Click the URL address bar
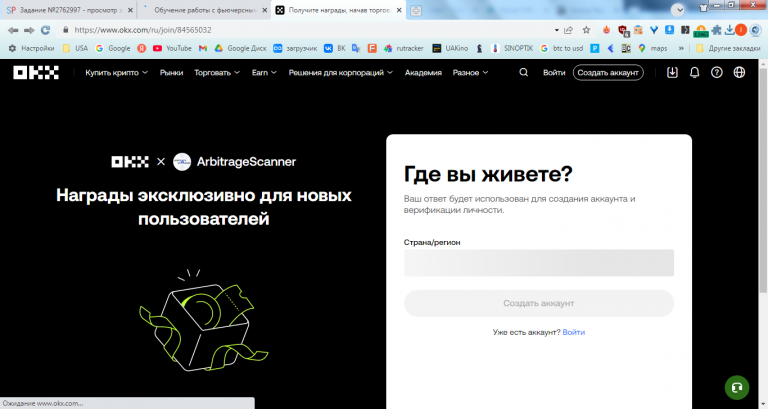Viewport: 768px width, 409px height. click(x=309, y=30)
